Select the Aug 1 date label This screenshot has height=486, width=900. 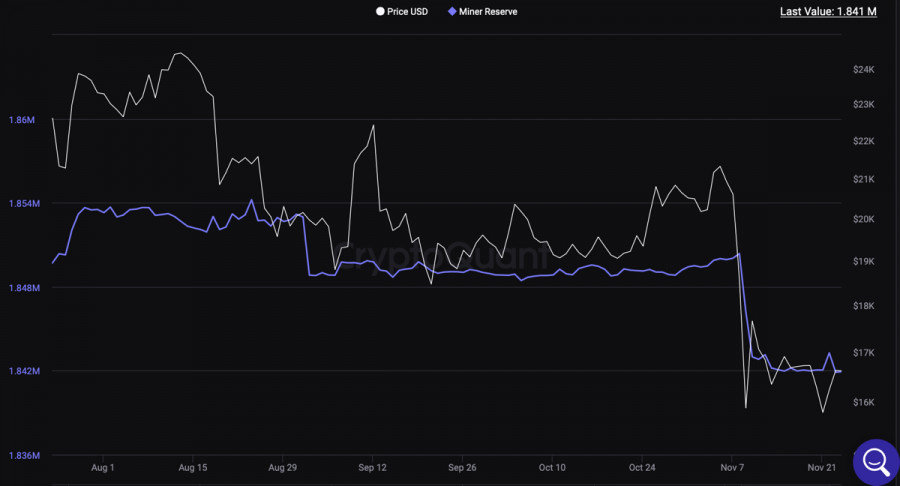pyautogui.click(x=103, y=467)
